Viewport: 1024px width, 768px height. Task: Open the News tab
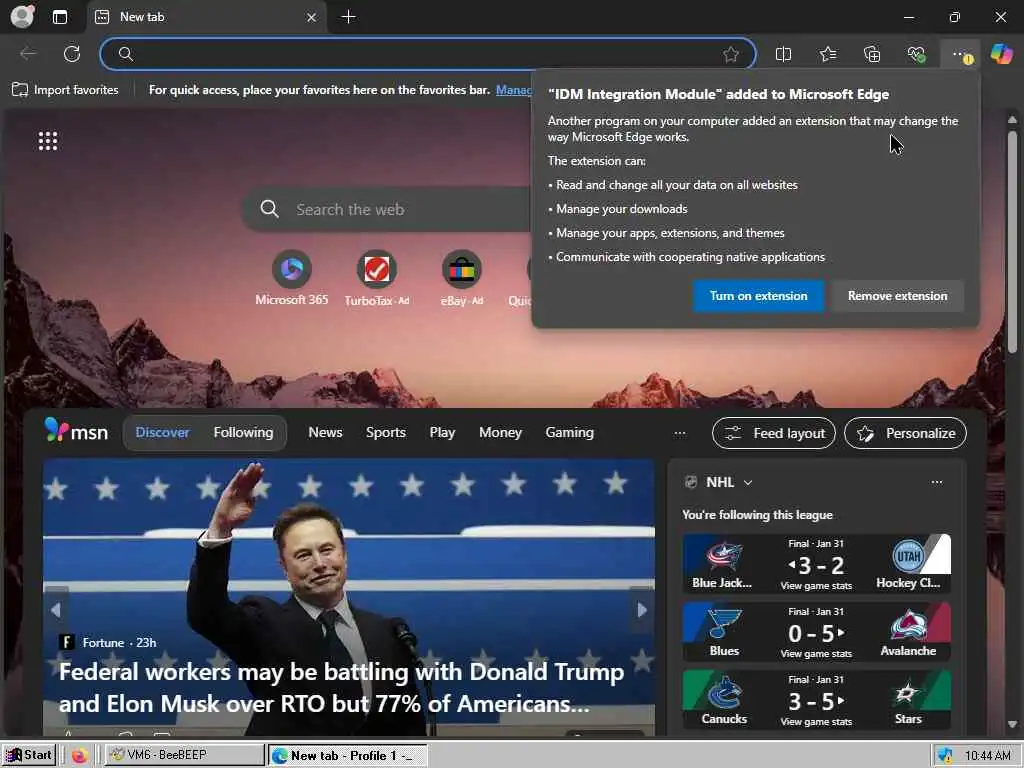pos(325,432)
